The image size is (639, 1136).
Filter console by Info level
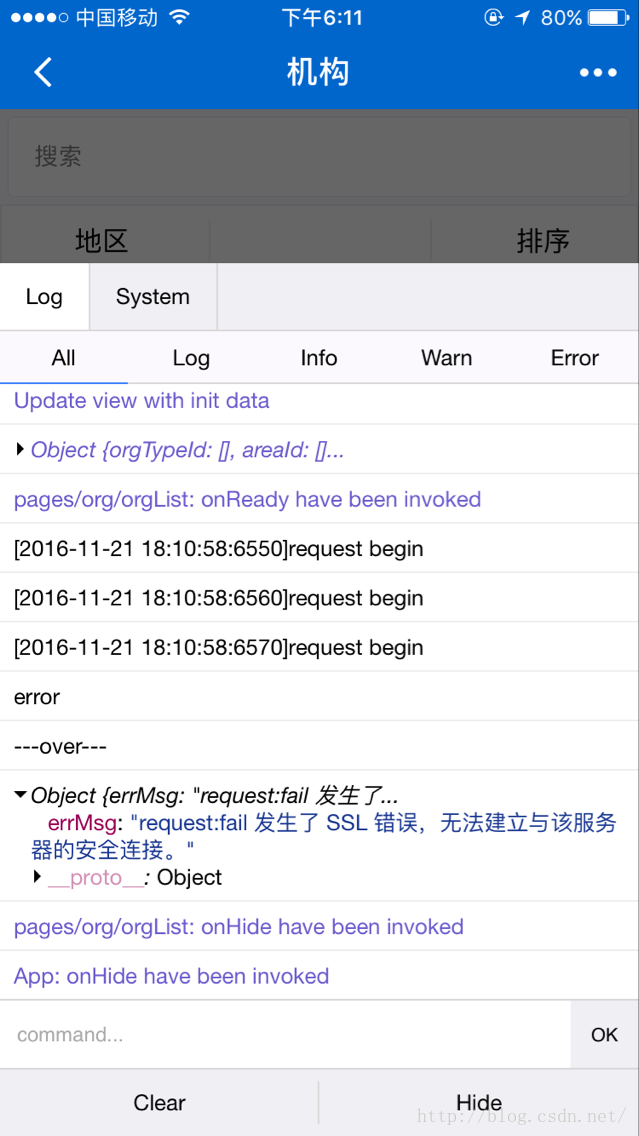coord(319,358)
